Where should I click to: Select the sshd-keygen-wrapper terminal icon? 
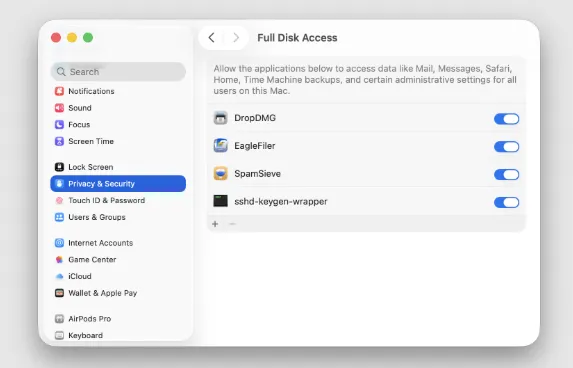click(220, 201)
